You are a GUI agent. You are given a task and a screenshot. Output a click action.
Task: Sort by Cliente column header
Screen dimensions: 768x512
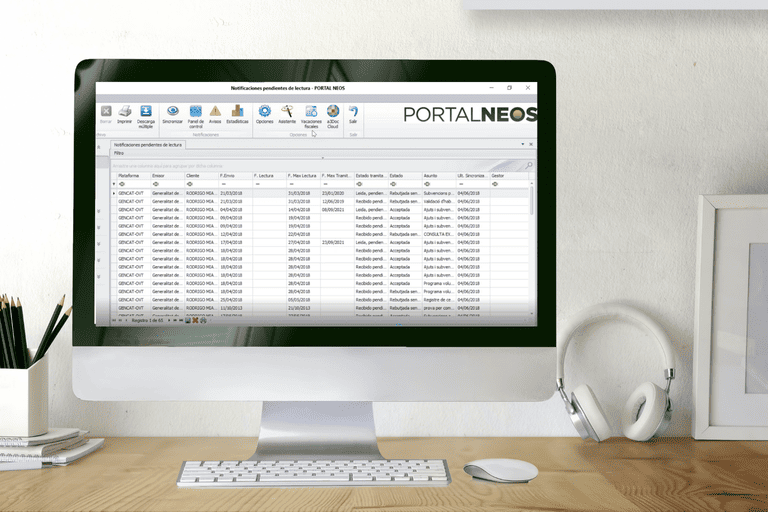[x=201, y=175]
